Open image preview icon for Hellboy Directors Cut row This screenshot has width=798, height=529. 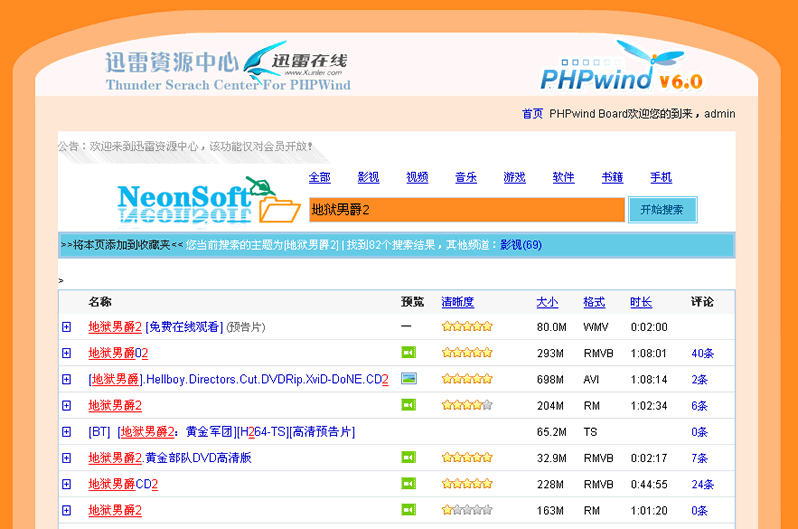click(408, 379)
